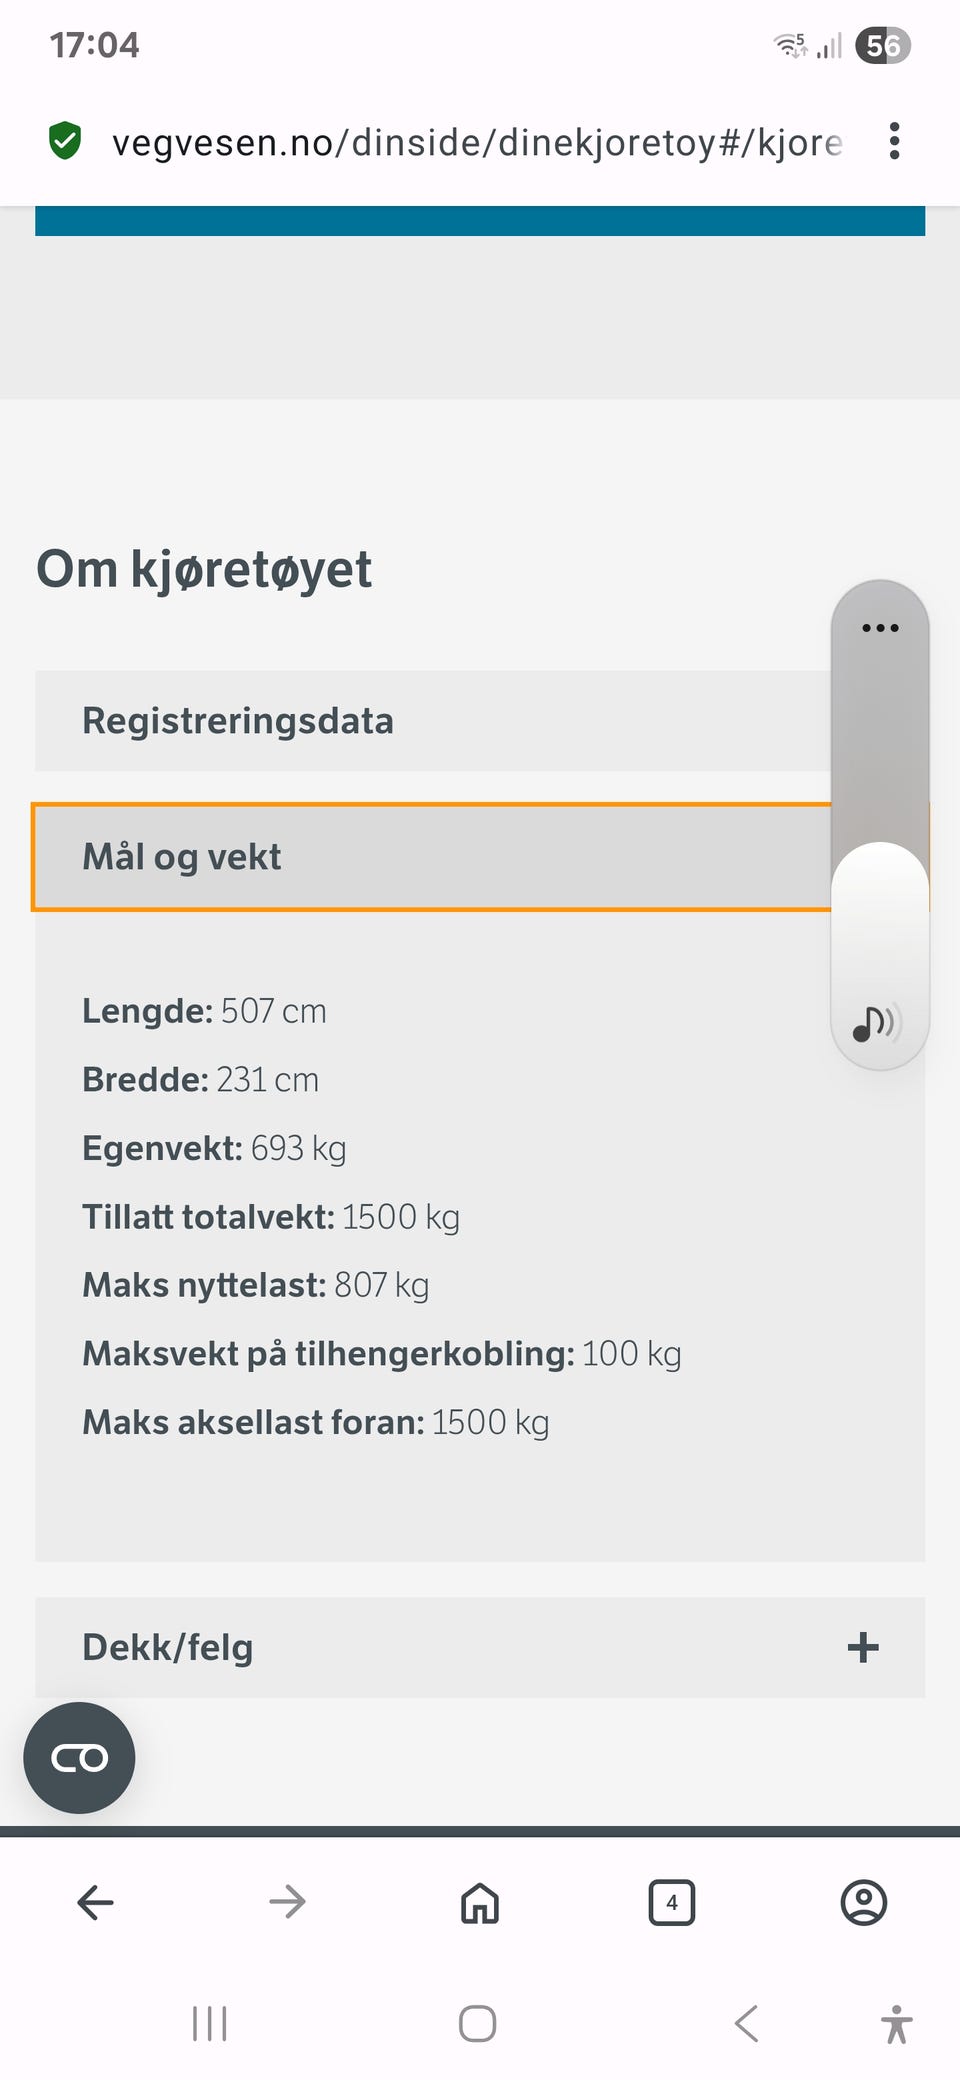Open Android recent apps button
Image resolution: width=960 pixels, height=2080 pixels.
pyautogui.click(x=210, y=2024)
